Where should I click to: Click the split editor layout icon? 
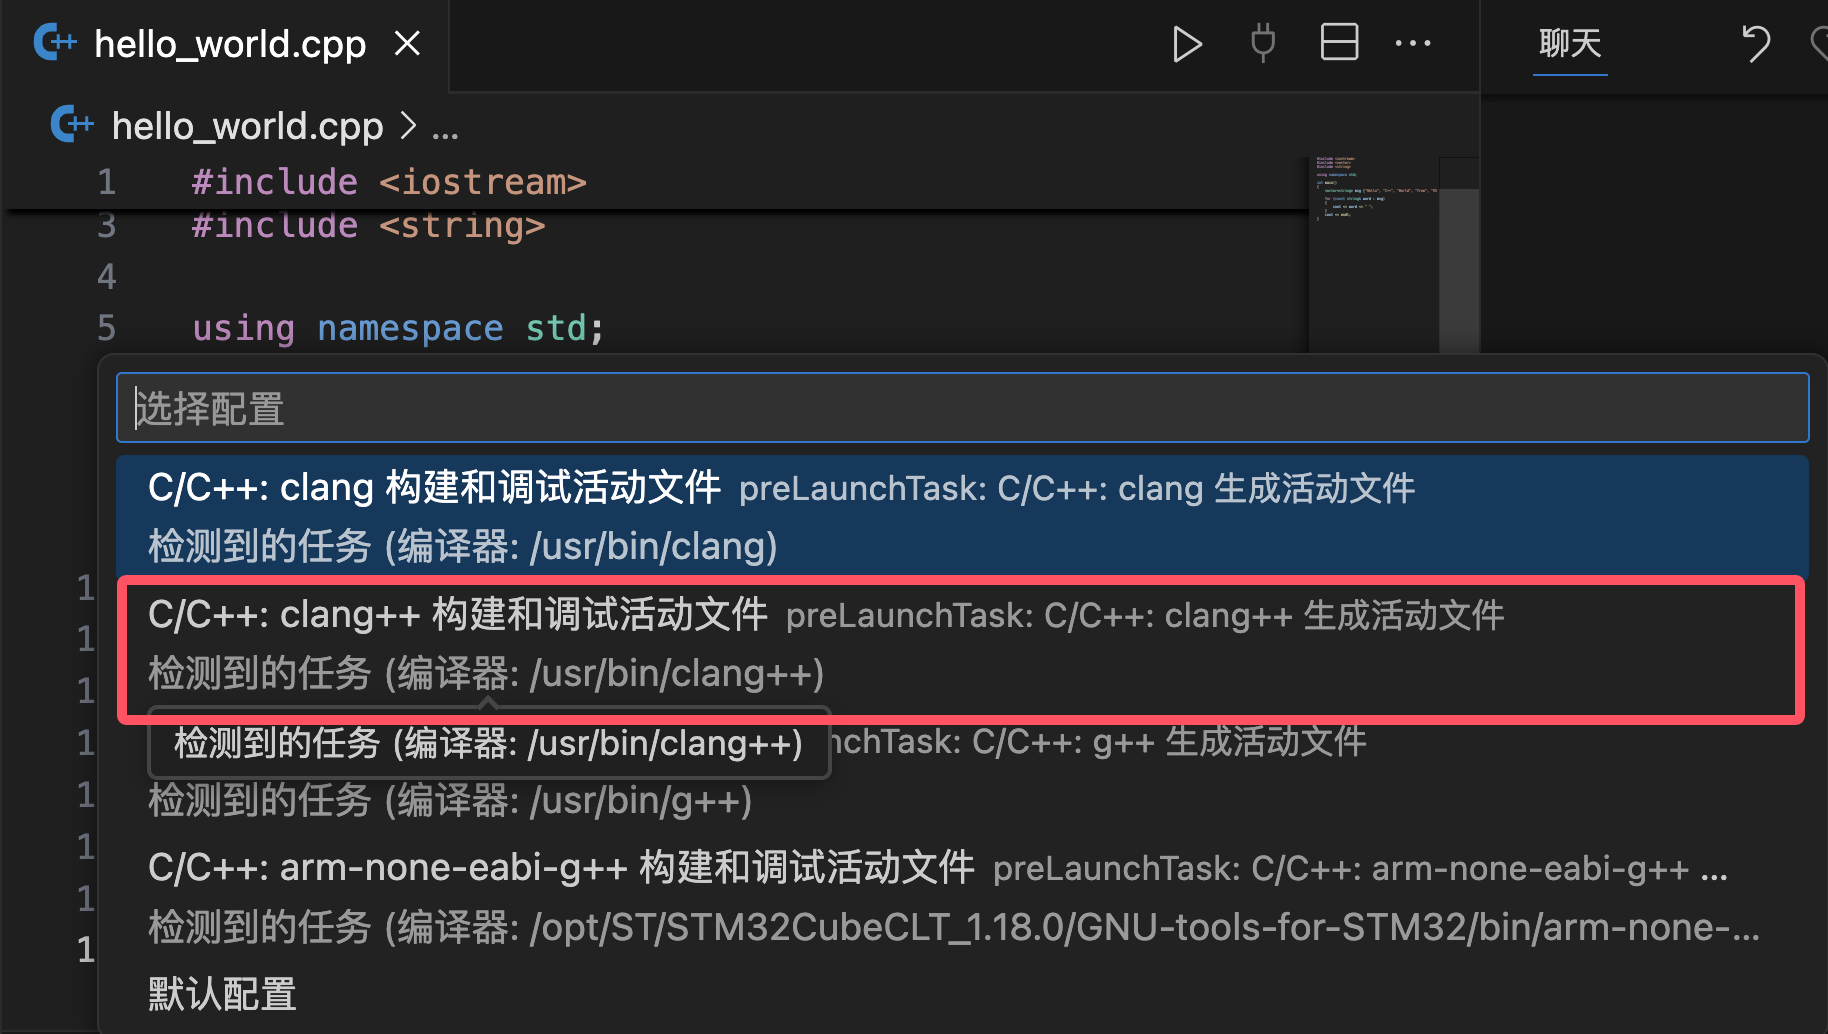coord(1339,43)
